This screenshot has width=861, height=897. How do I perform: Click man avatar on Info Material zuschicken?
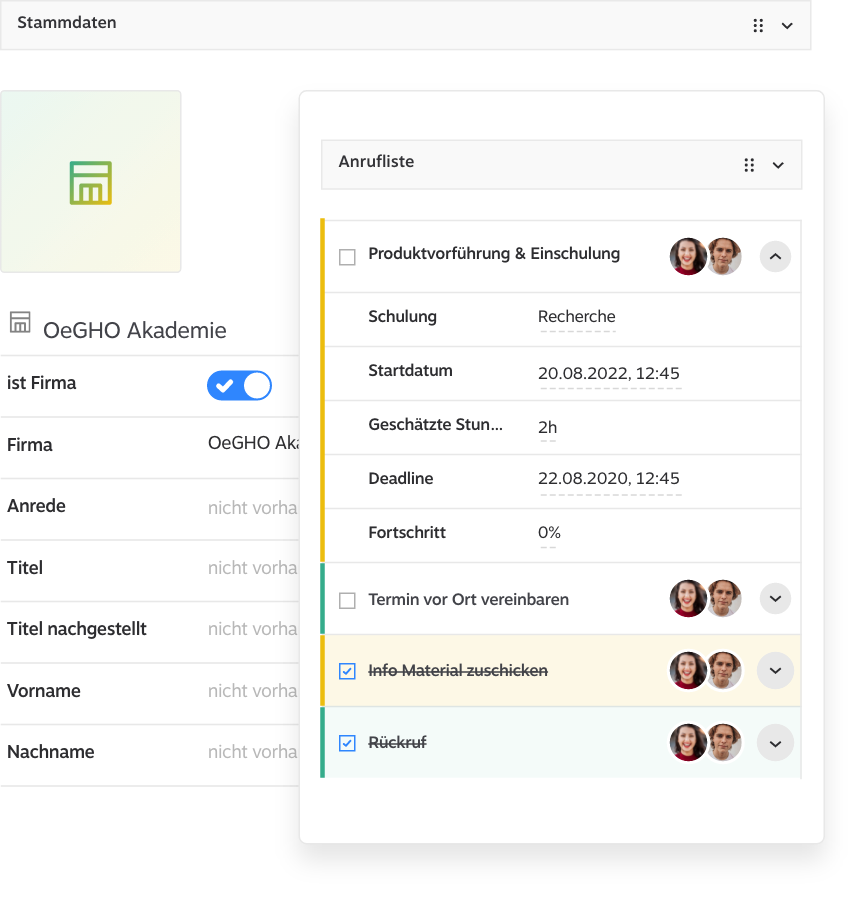coord(724,670)
